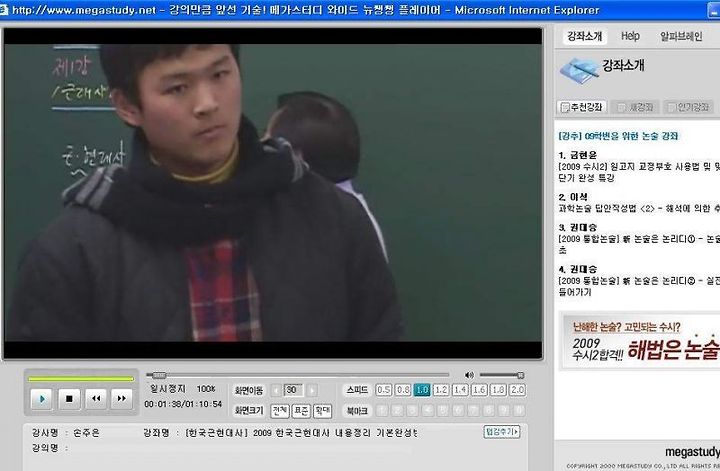Select the 새강좌 sub-tab
This screenshot has width=720, height=471.
coord(636,107)
